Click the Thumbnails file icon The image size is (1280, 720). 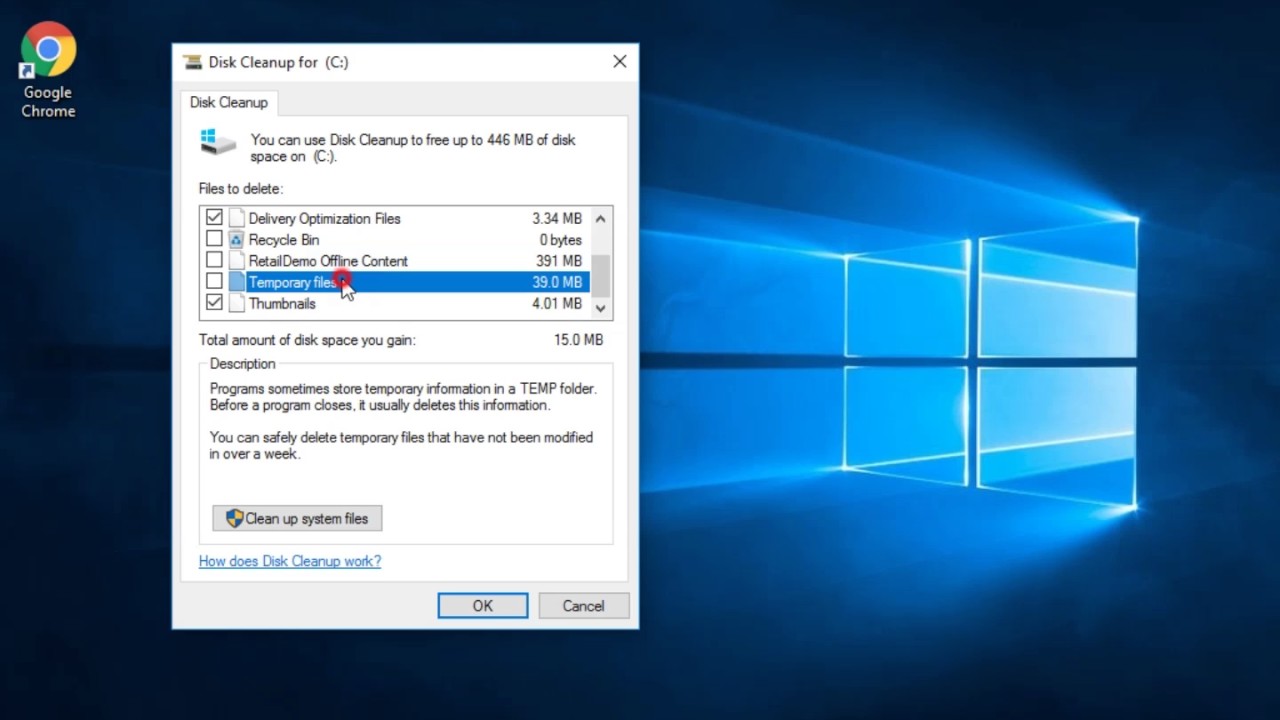pyautogui.click(x=236, y=303)
